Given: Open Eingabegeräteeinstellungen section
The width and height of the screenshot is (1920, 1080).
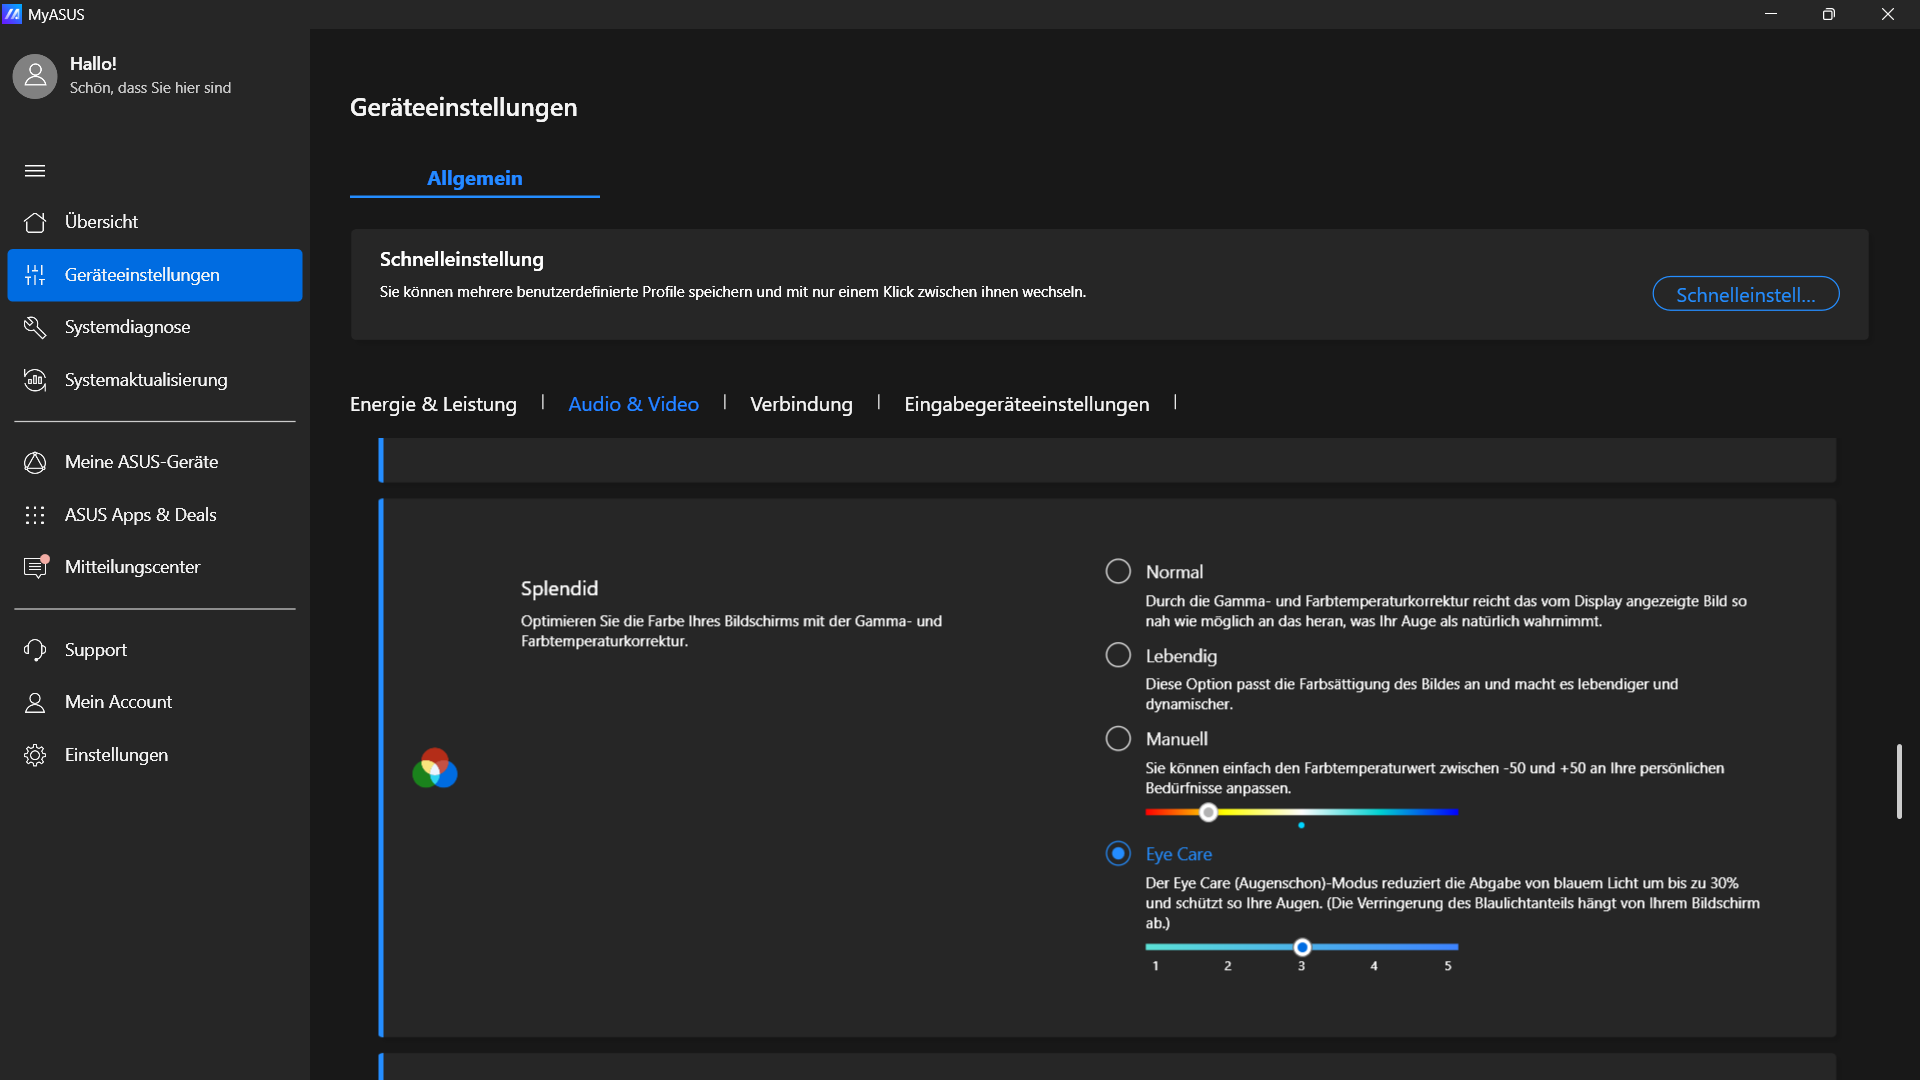Looking at the screenshot, I should pos(1026,404).
